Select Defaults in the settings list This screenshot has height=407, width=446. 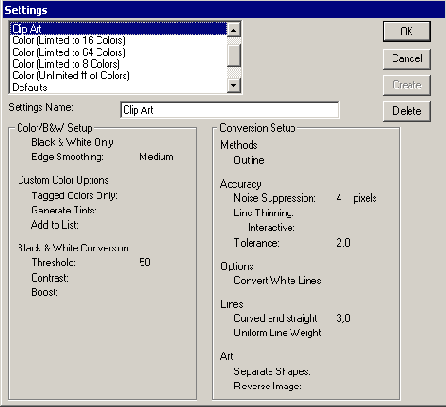click(119, 87)
